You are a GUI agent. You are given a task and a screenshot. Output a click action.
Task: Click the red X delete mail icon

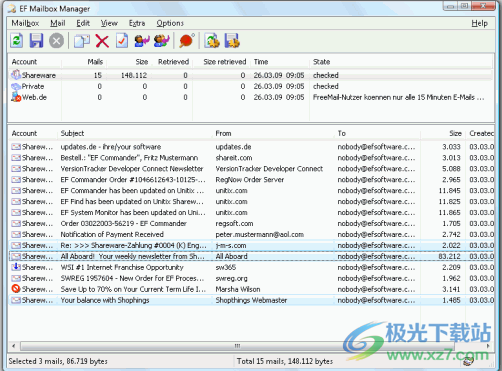(102, 41)
